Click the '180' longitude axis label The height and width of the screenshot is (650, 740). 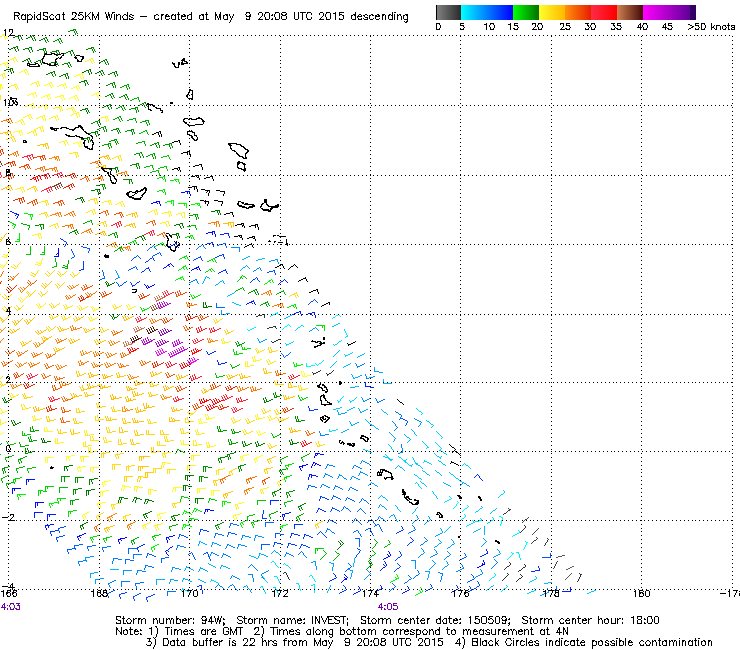[641, 593]
